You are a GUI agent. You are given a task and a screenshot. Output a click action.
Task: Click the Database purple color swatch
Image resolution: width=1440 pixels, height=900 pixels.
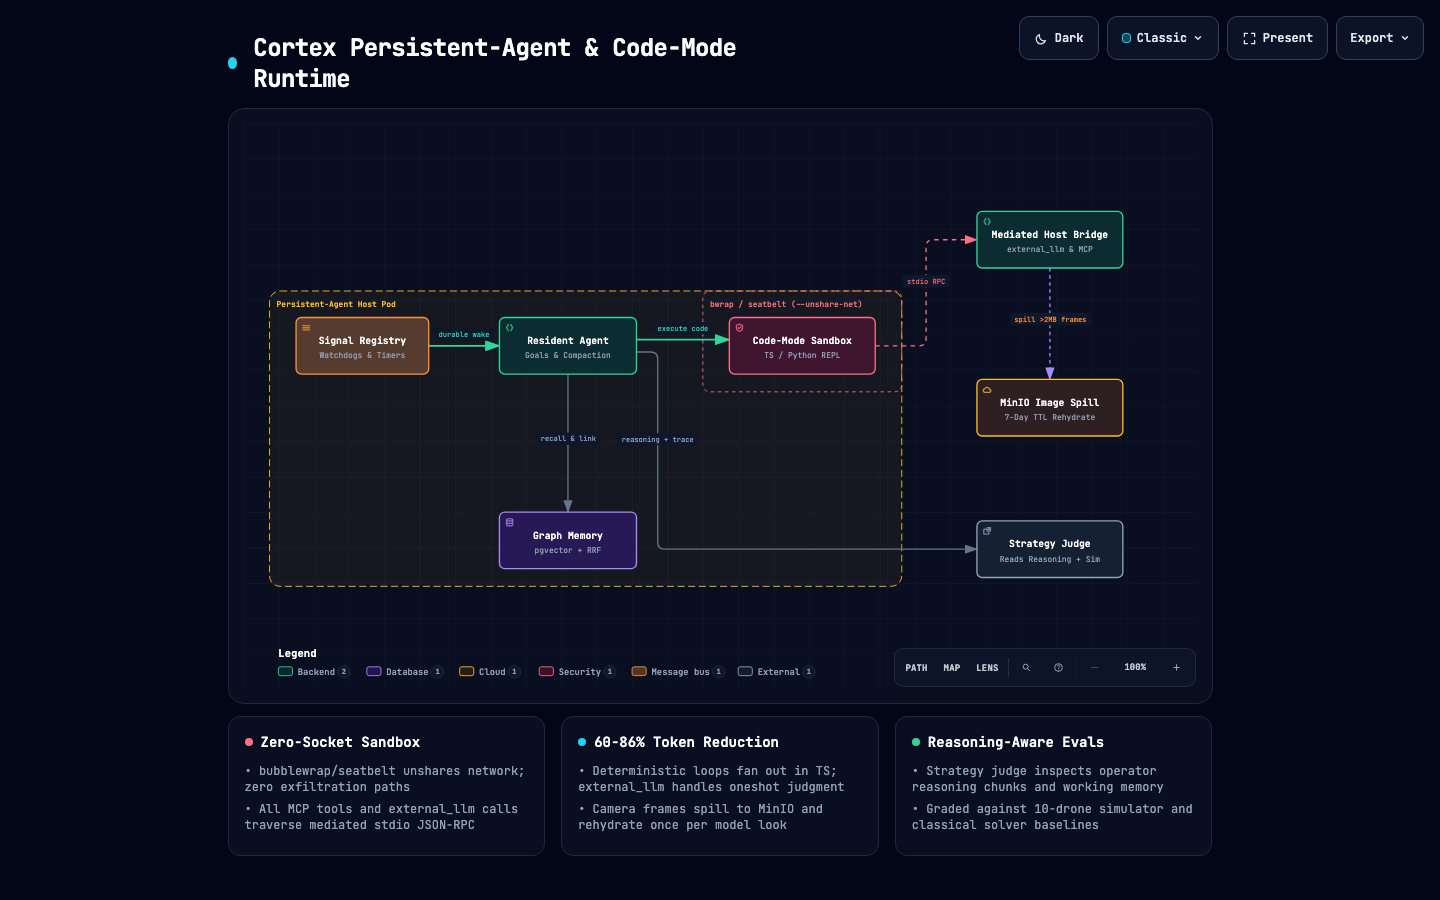coord(374,672)
